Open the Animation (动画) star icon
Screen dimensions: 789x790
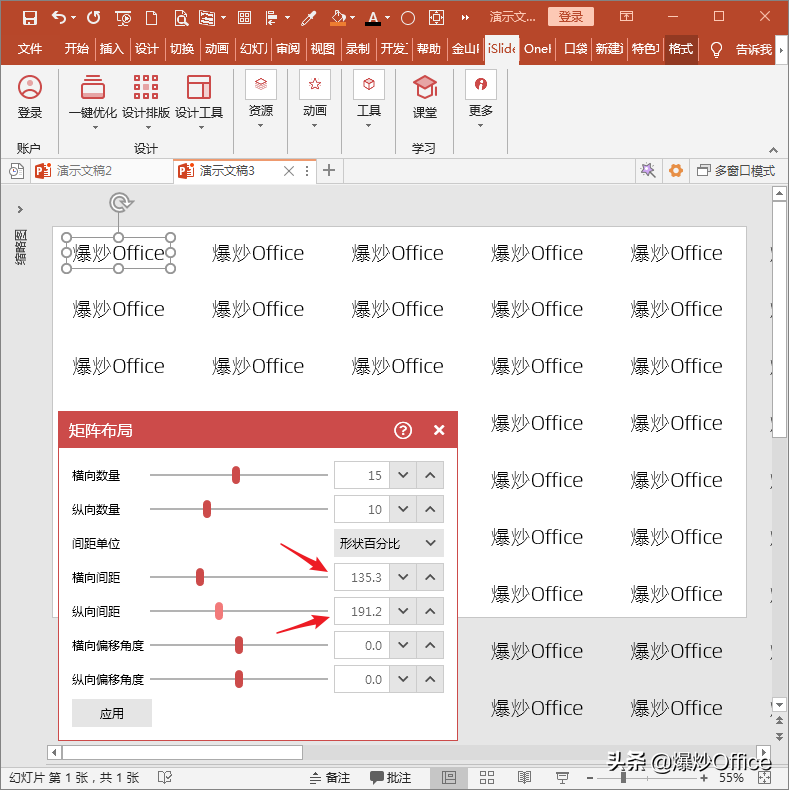(315, 84)
